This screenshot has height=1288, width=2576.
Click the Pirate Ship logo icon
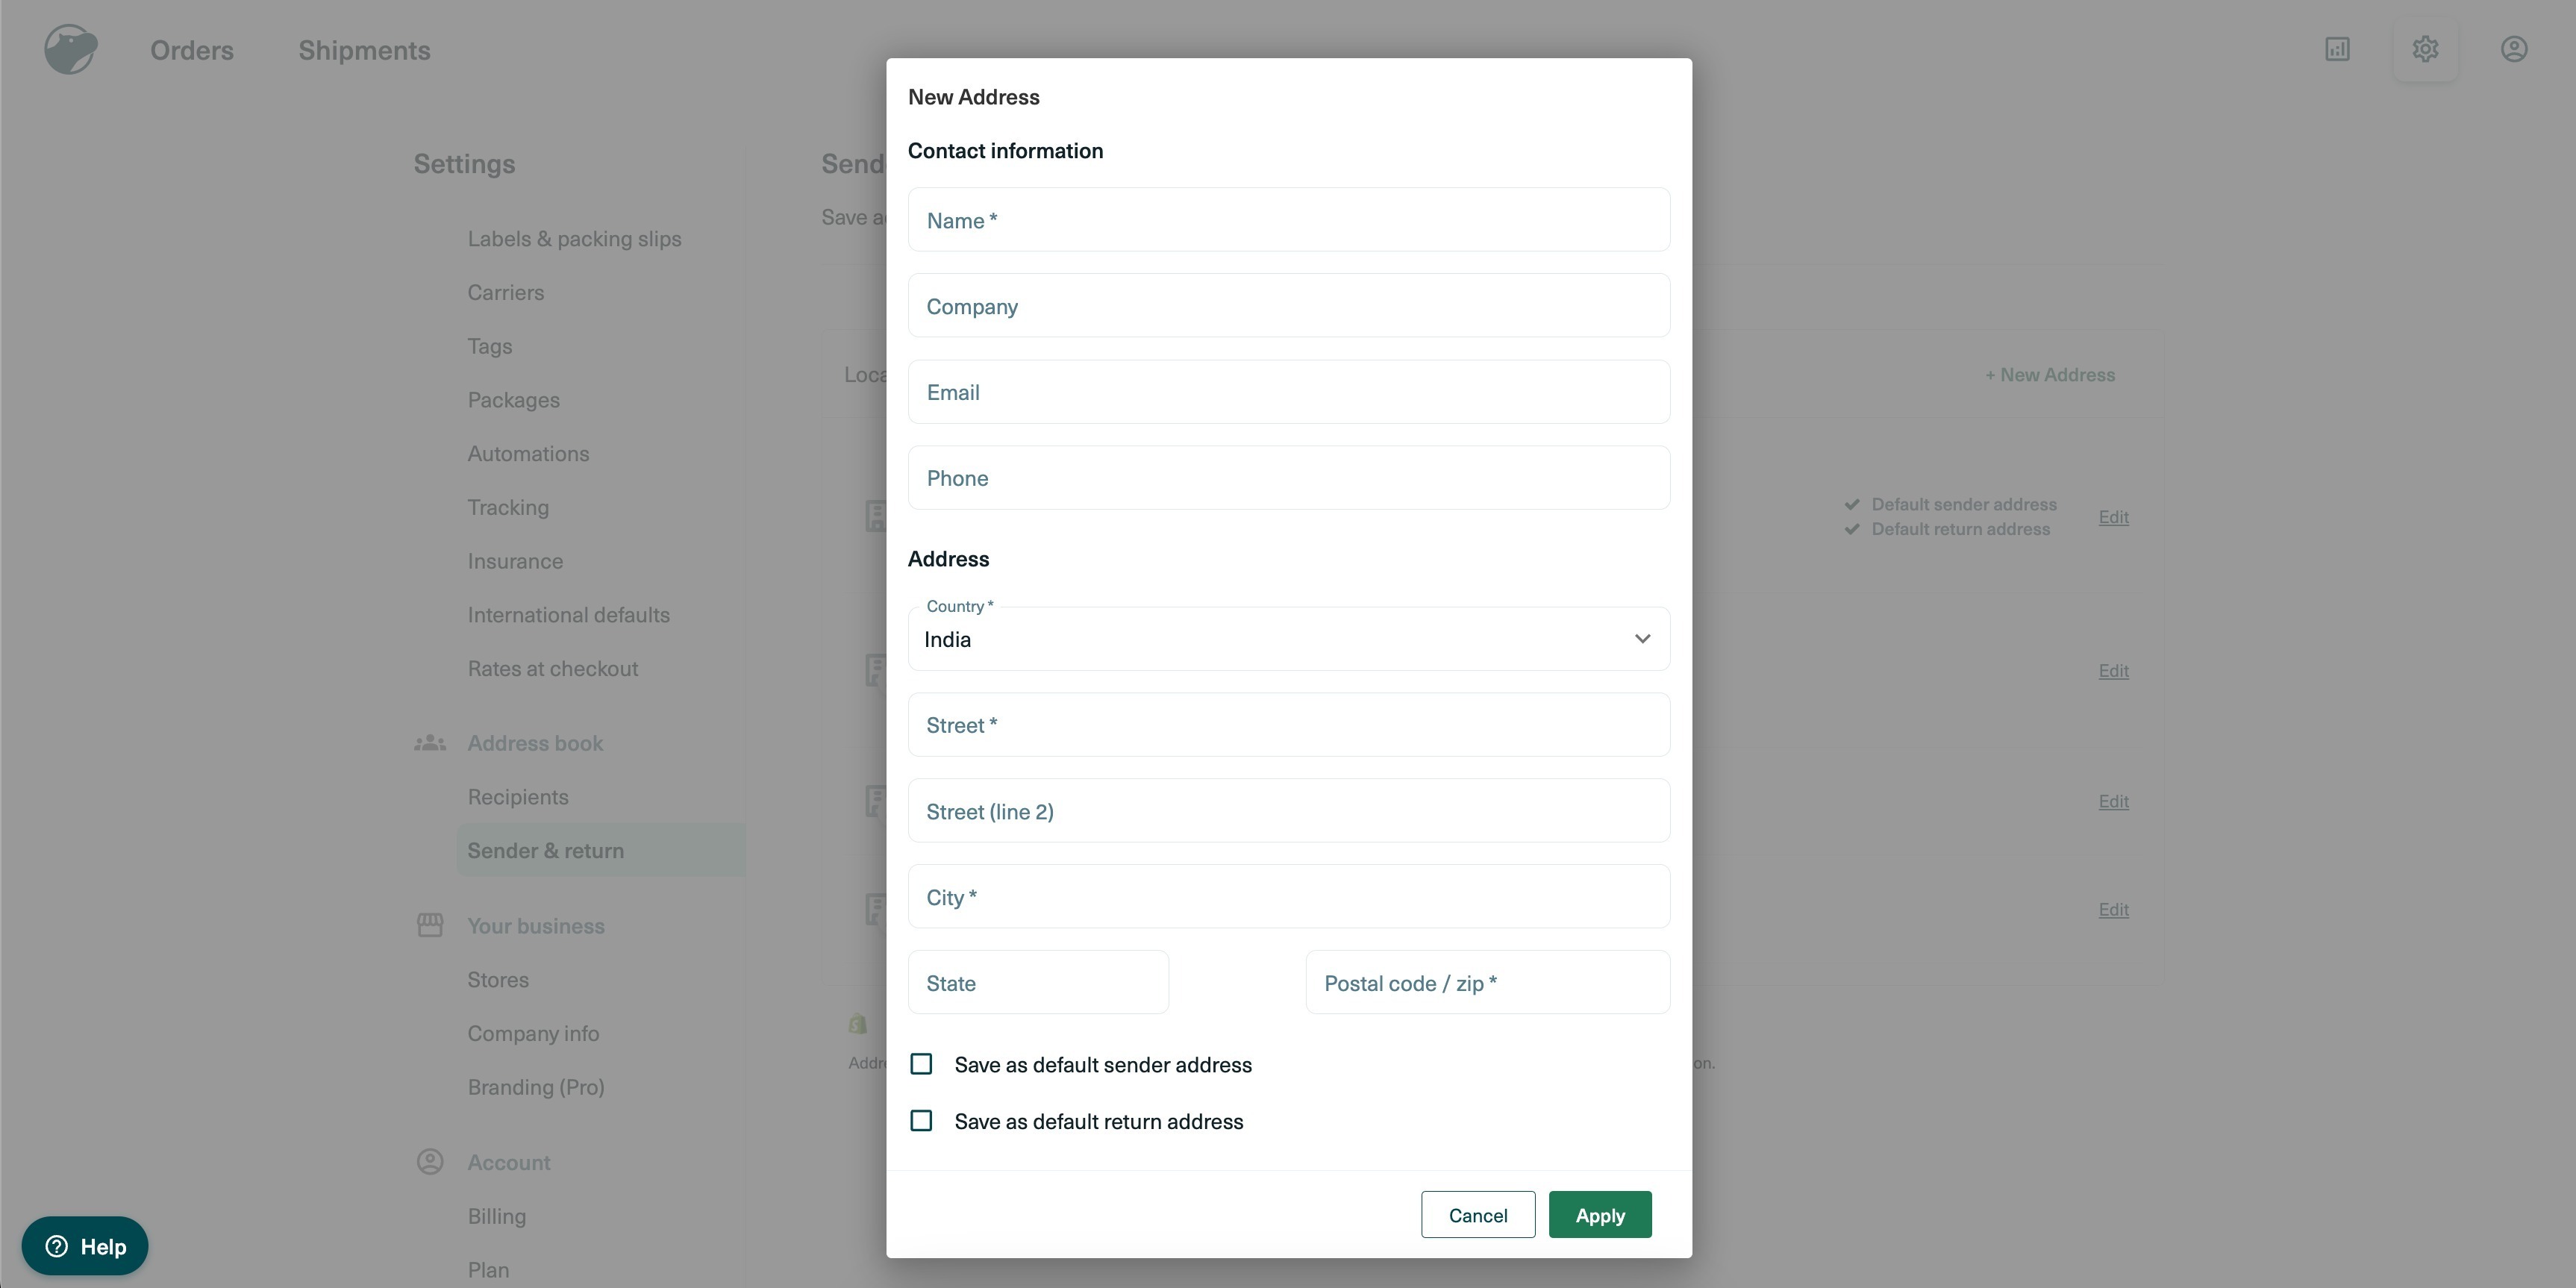click(70, 49)
